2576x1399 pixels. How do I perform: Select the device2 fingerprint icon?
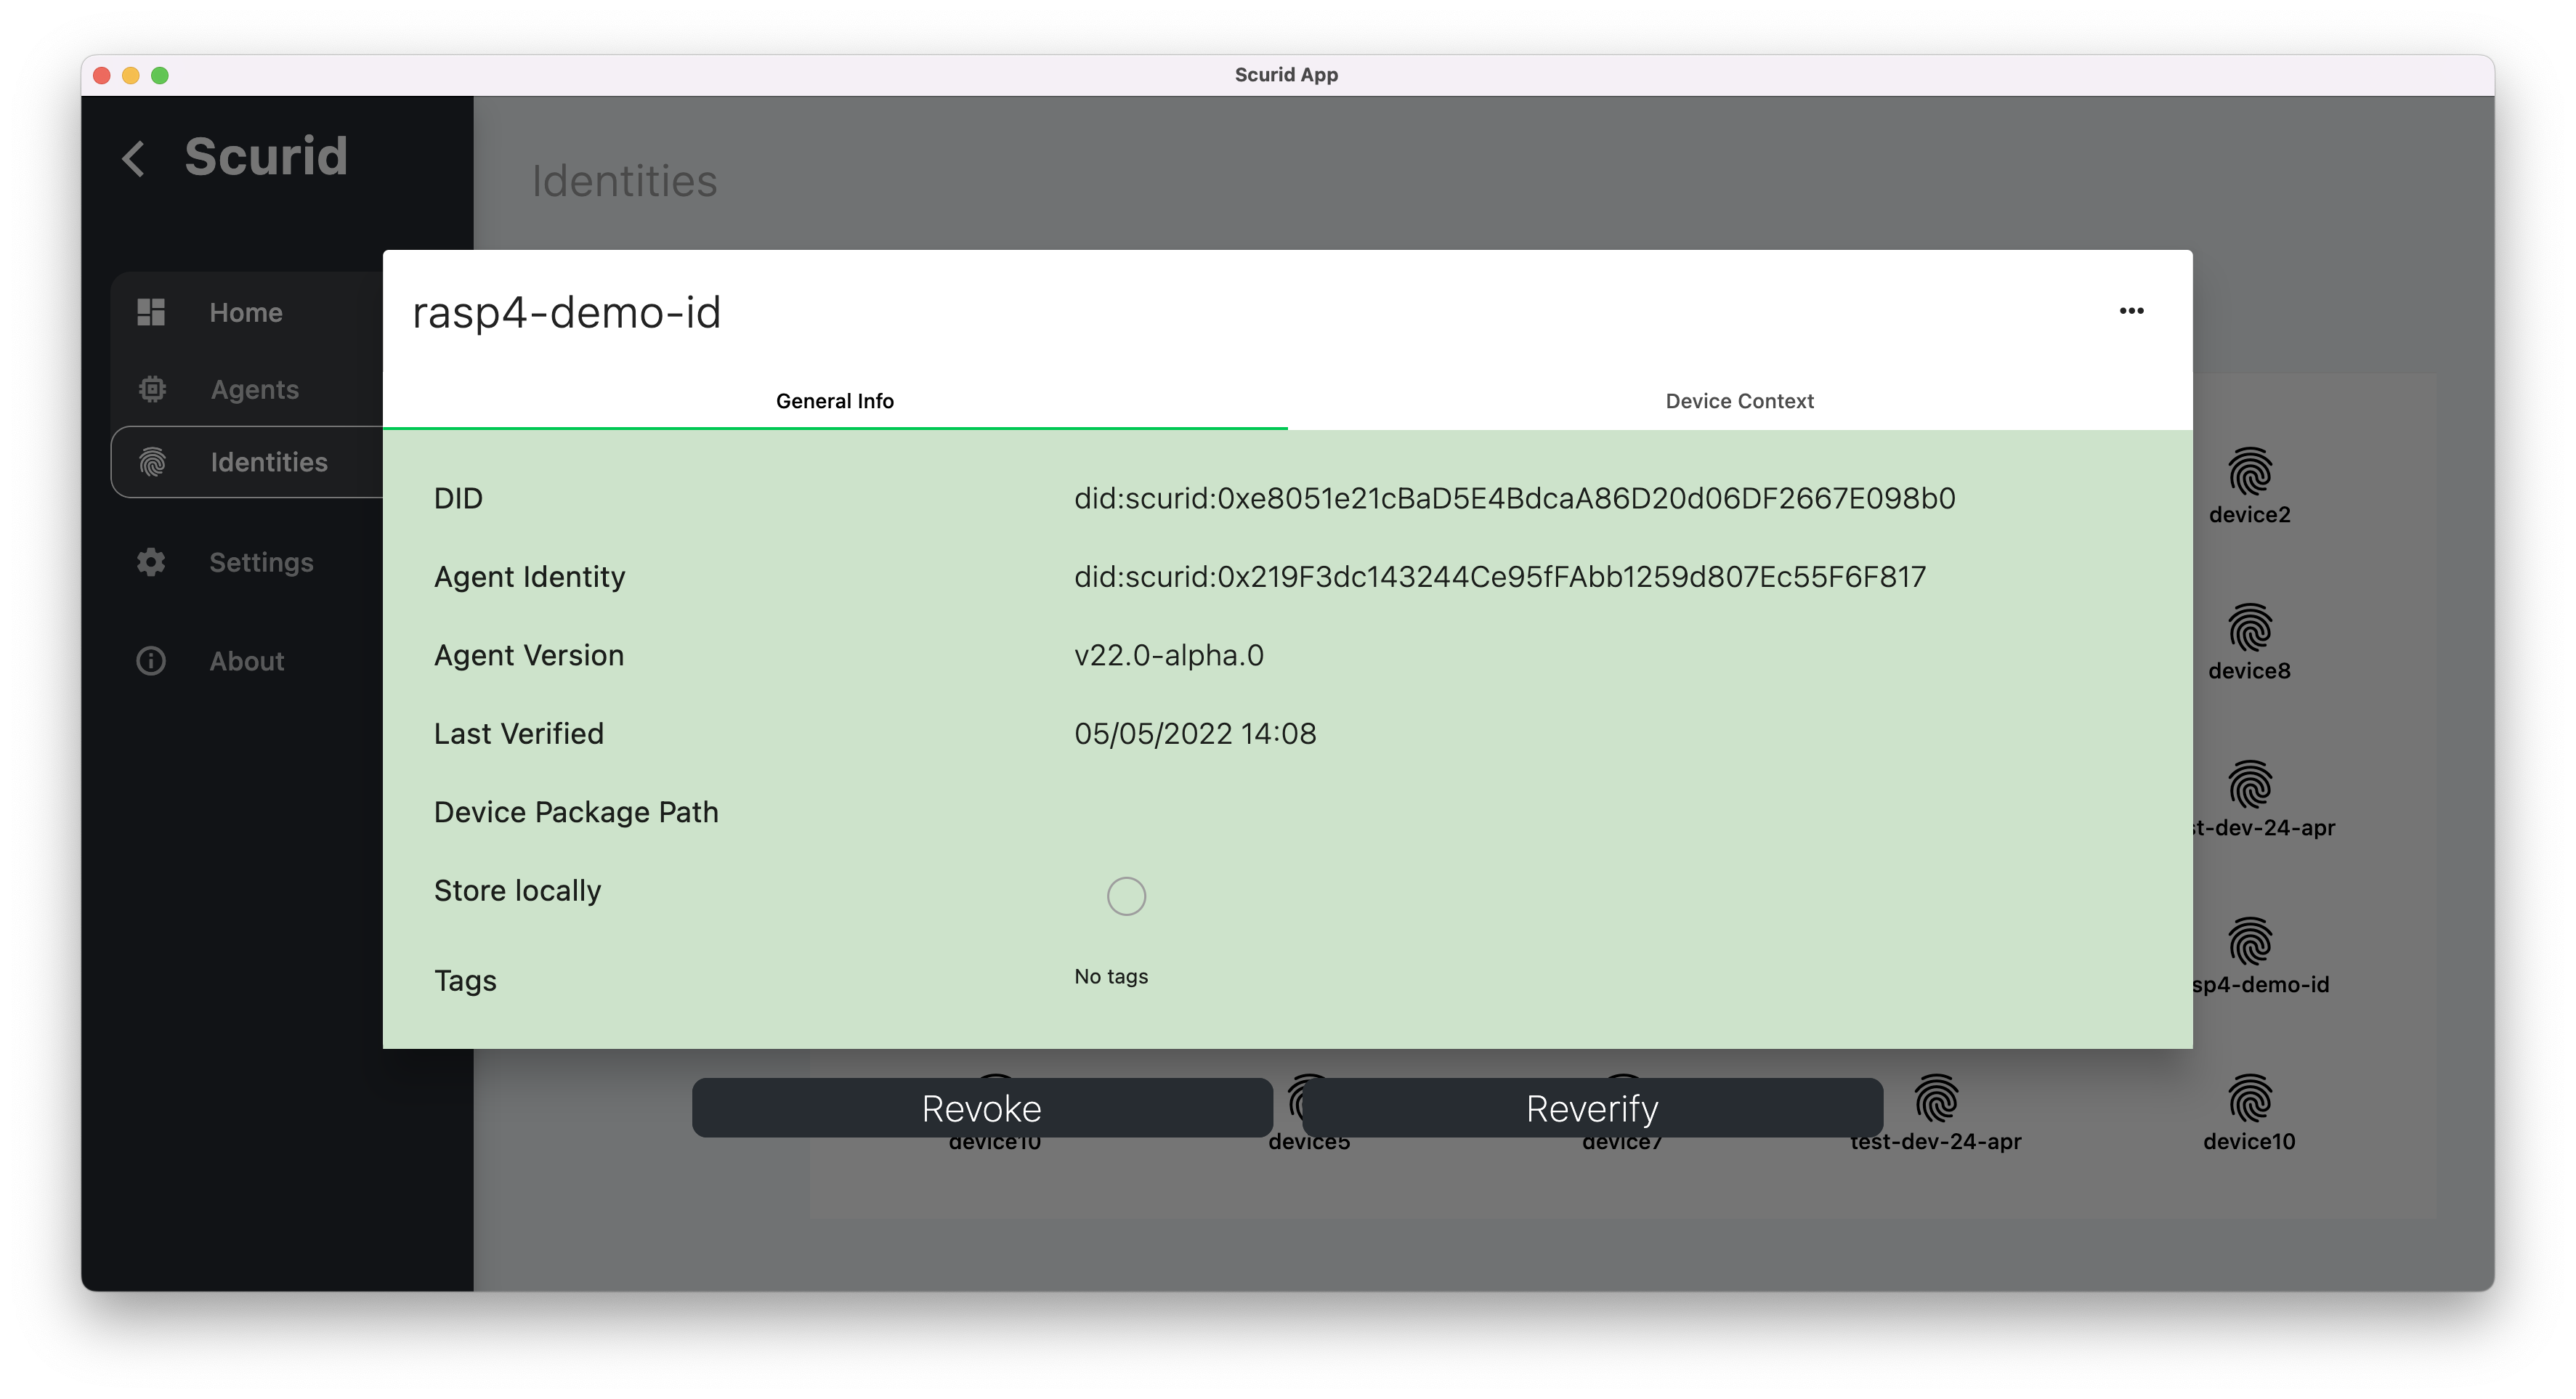coord(2250,472)
